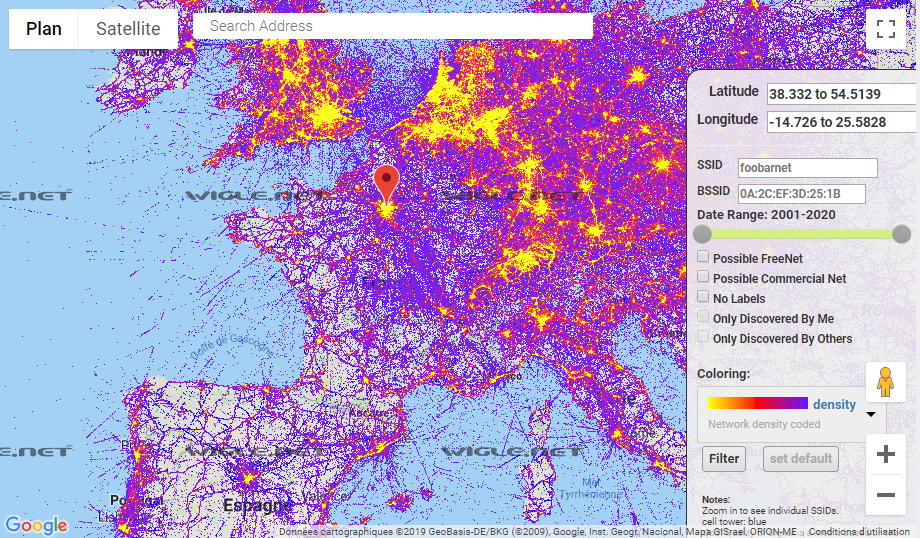Toggle the No Labels checkbox

(704, 297)
